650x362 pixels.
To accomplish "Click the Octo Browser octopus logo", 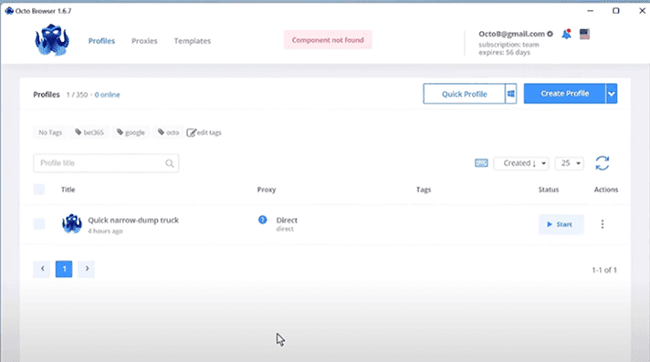I will pos(52,40).
